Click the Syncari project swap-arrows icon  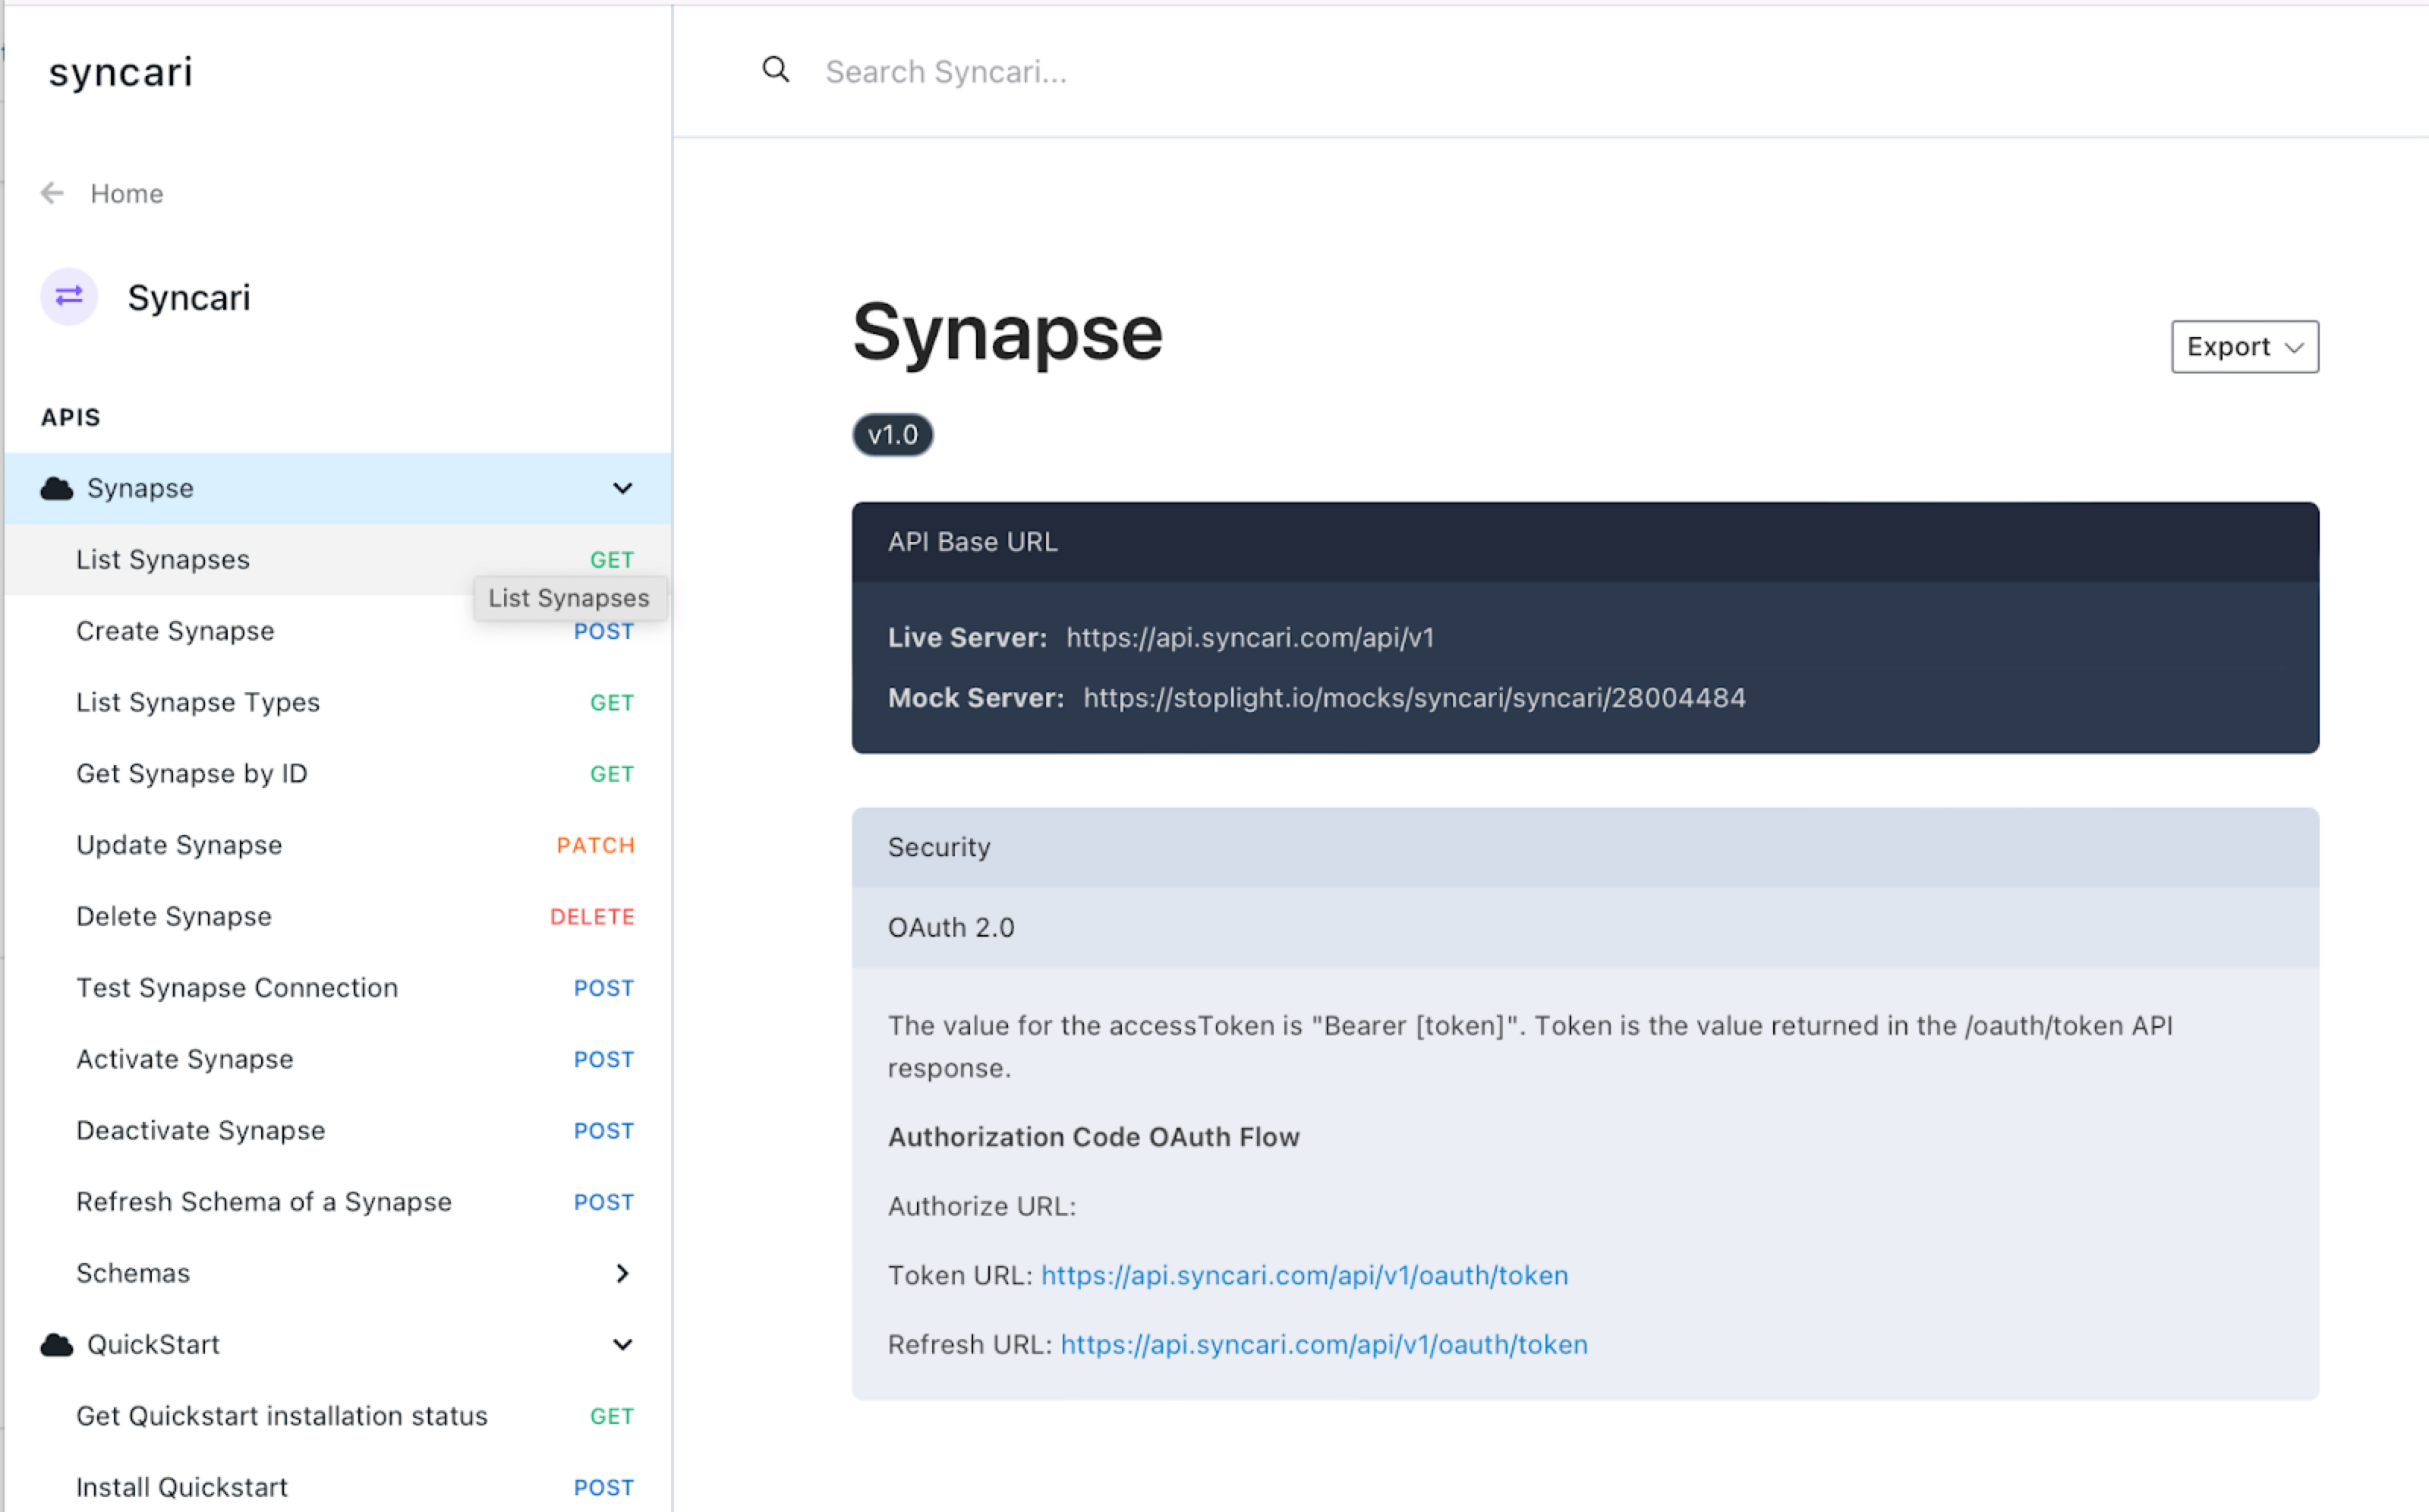click(x=69, y=296)
